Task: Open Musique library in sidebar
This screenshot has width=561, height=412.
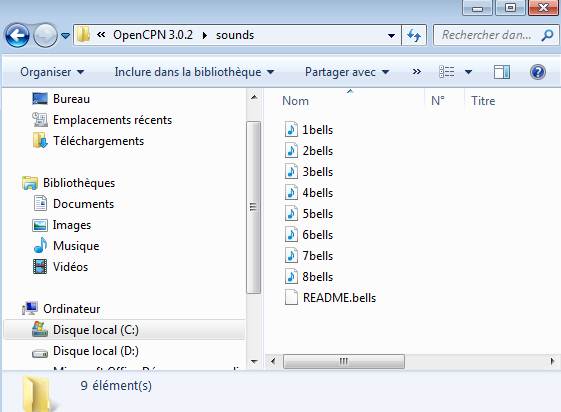Action: click(67, 246)
